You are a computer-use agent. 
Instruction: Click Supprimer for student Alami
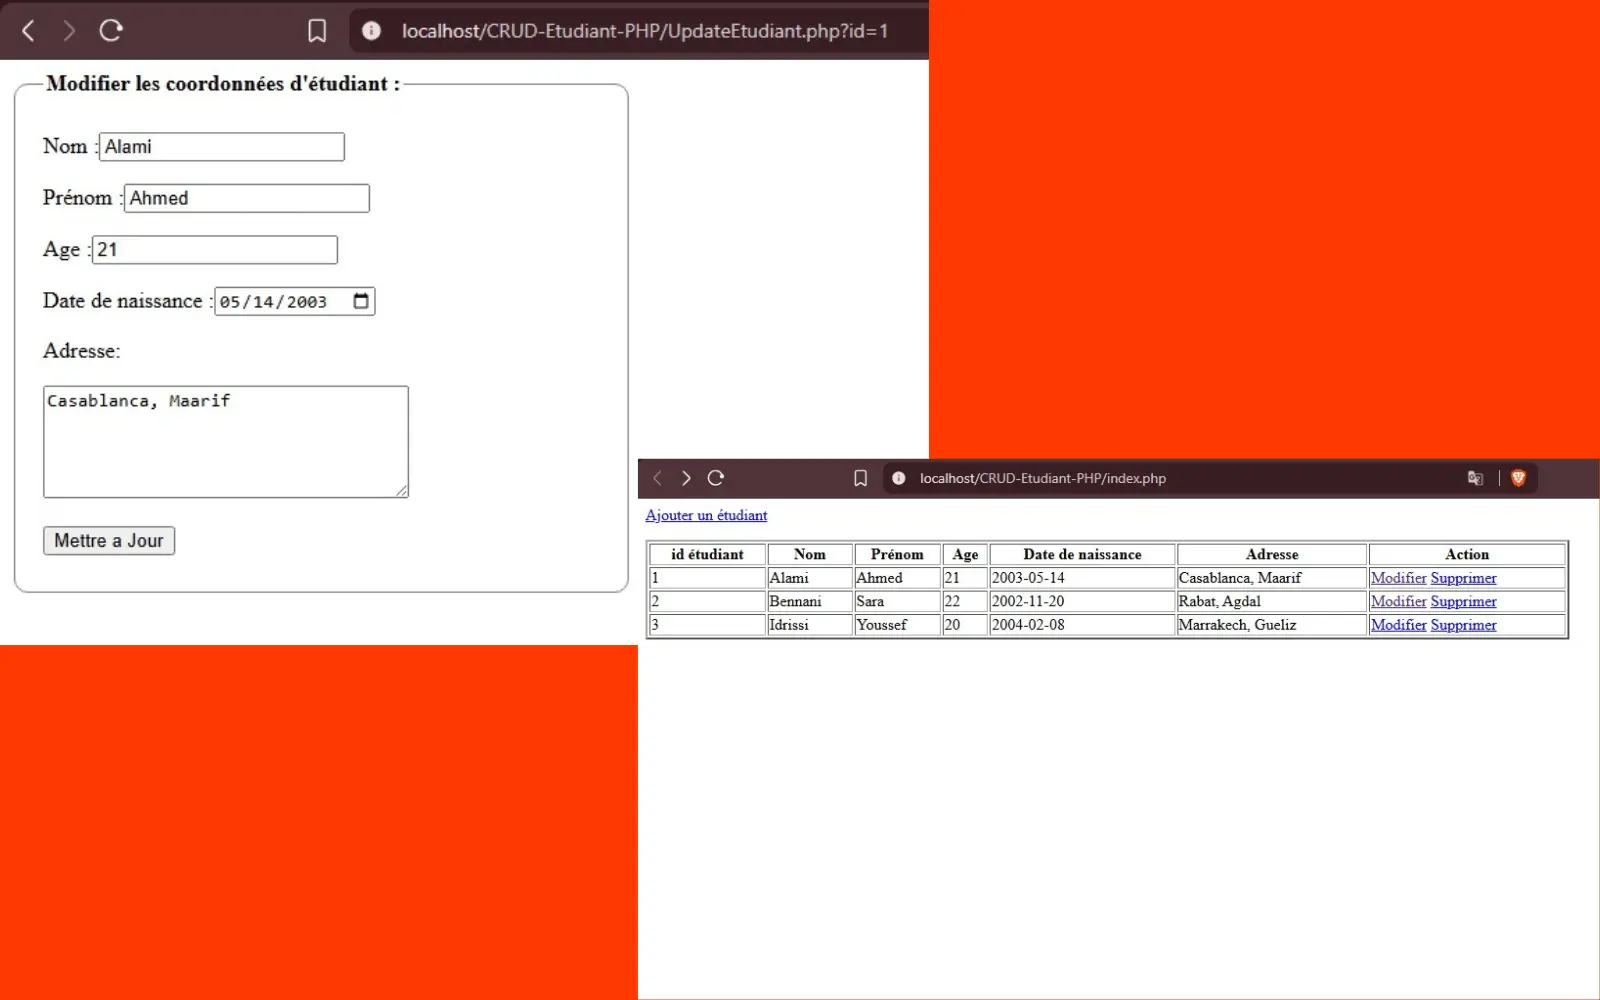[1463, 578]
